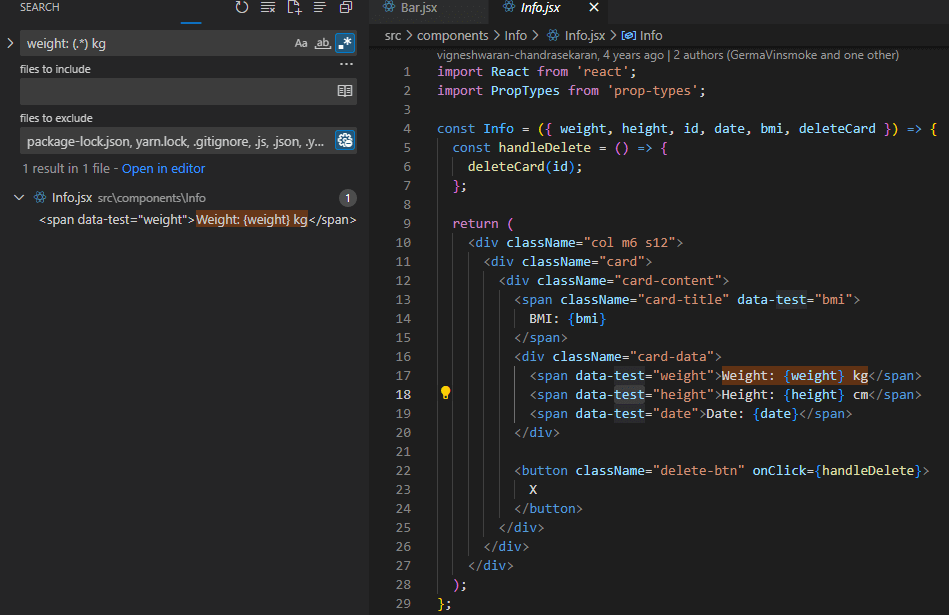Close the Info.jsx editor tab
Screen dimensions: 949x615
pyautogui.click(x=594, y=8)
